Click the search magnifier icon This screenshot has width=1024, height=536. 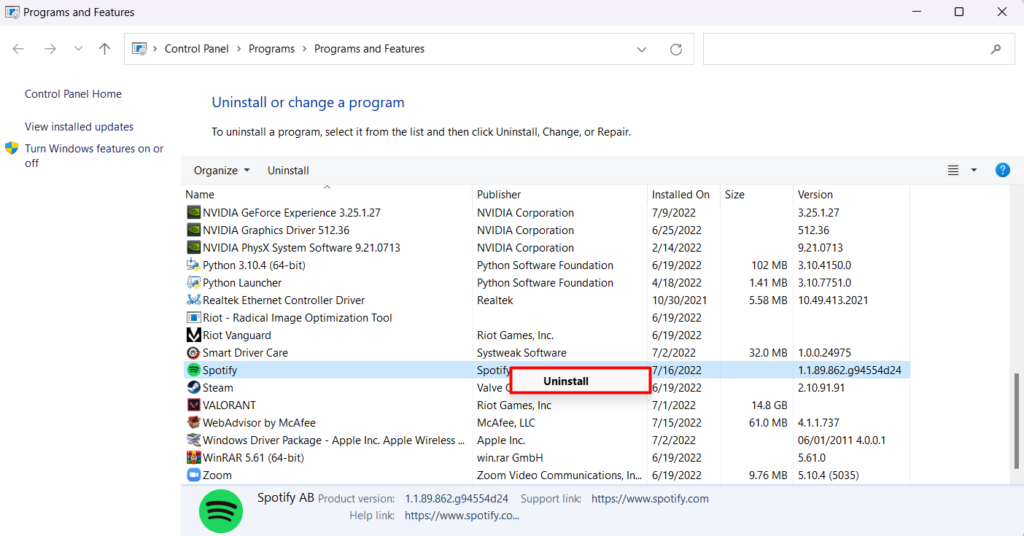(995, 49)
